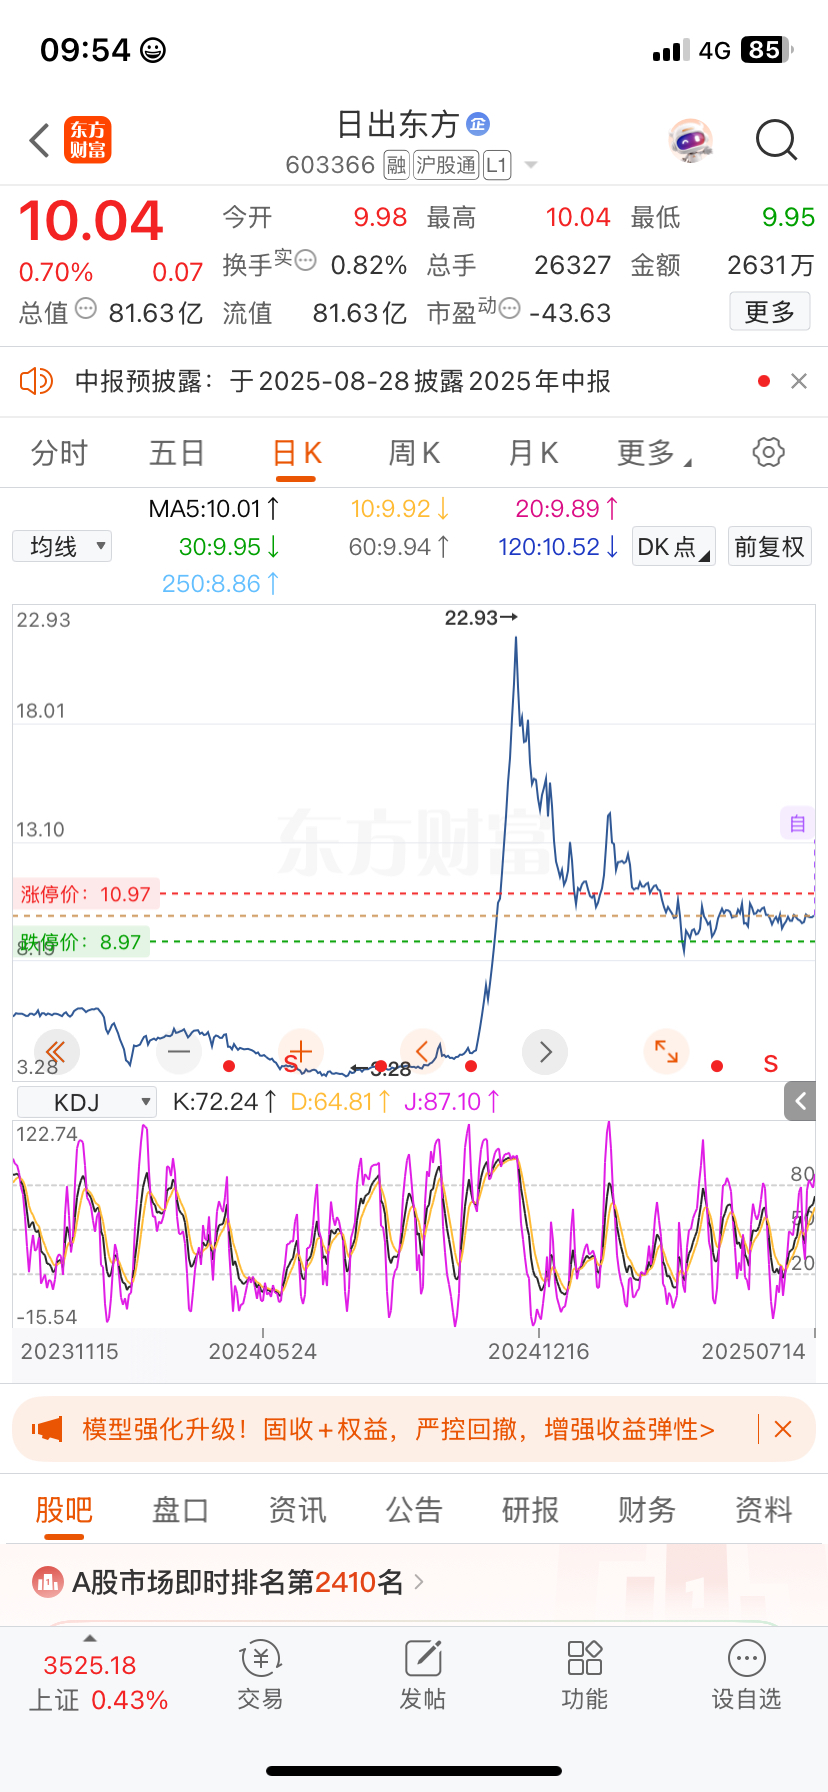Tap the zoom-in plus chart button

[x=301, y=1051]
